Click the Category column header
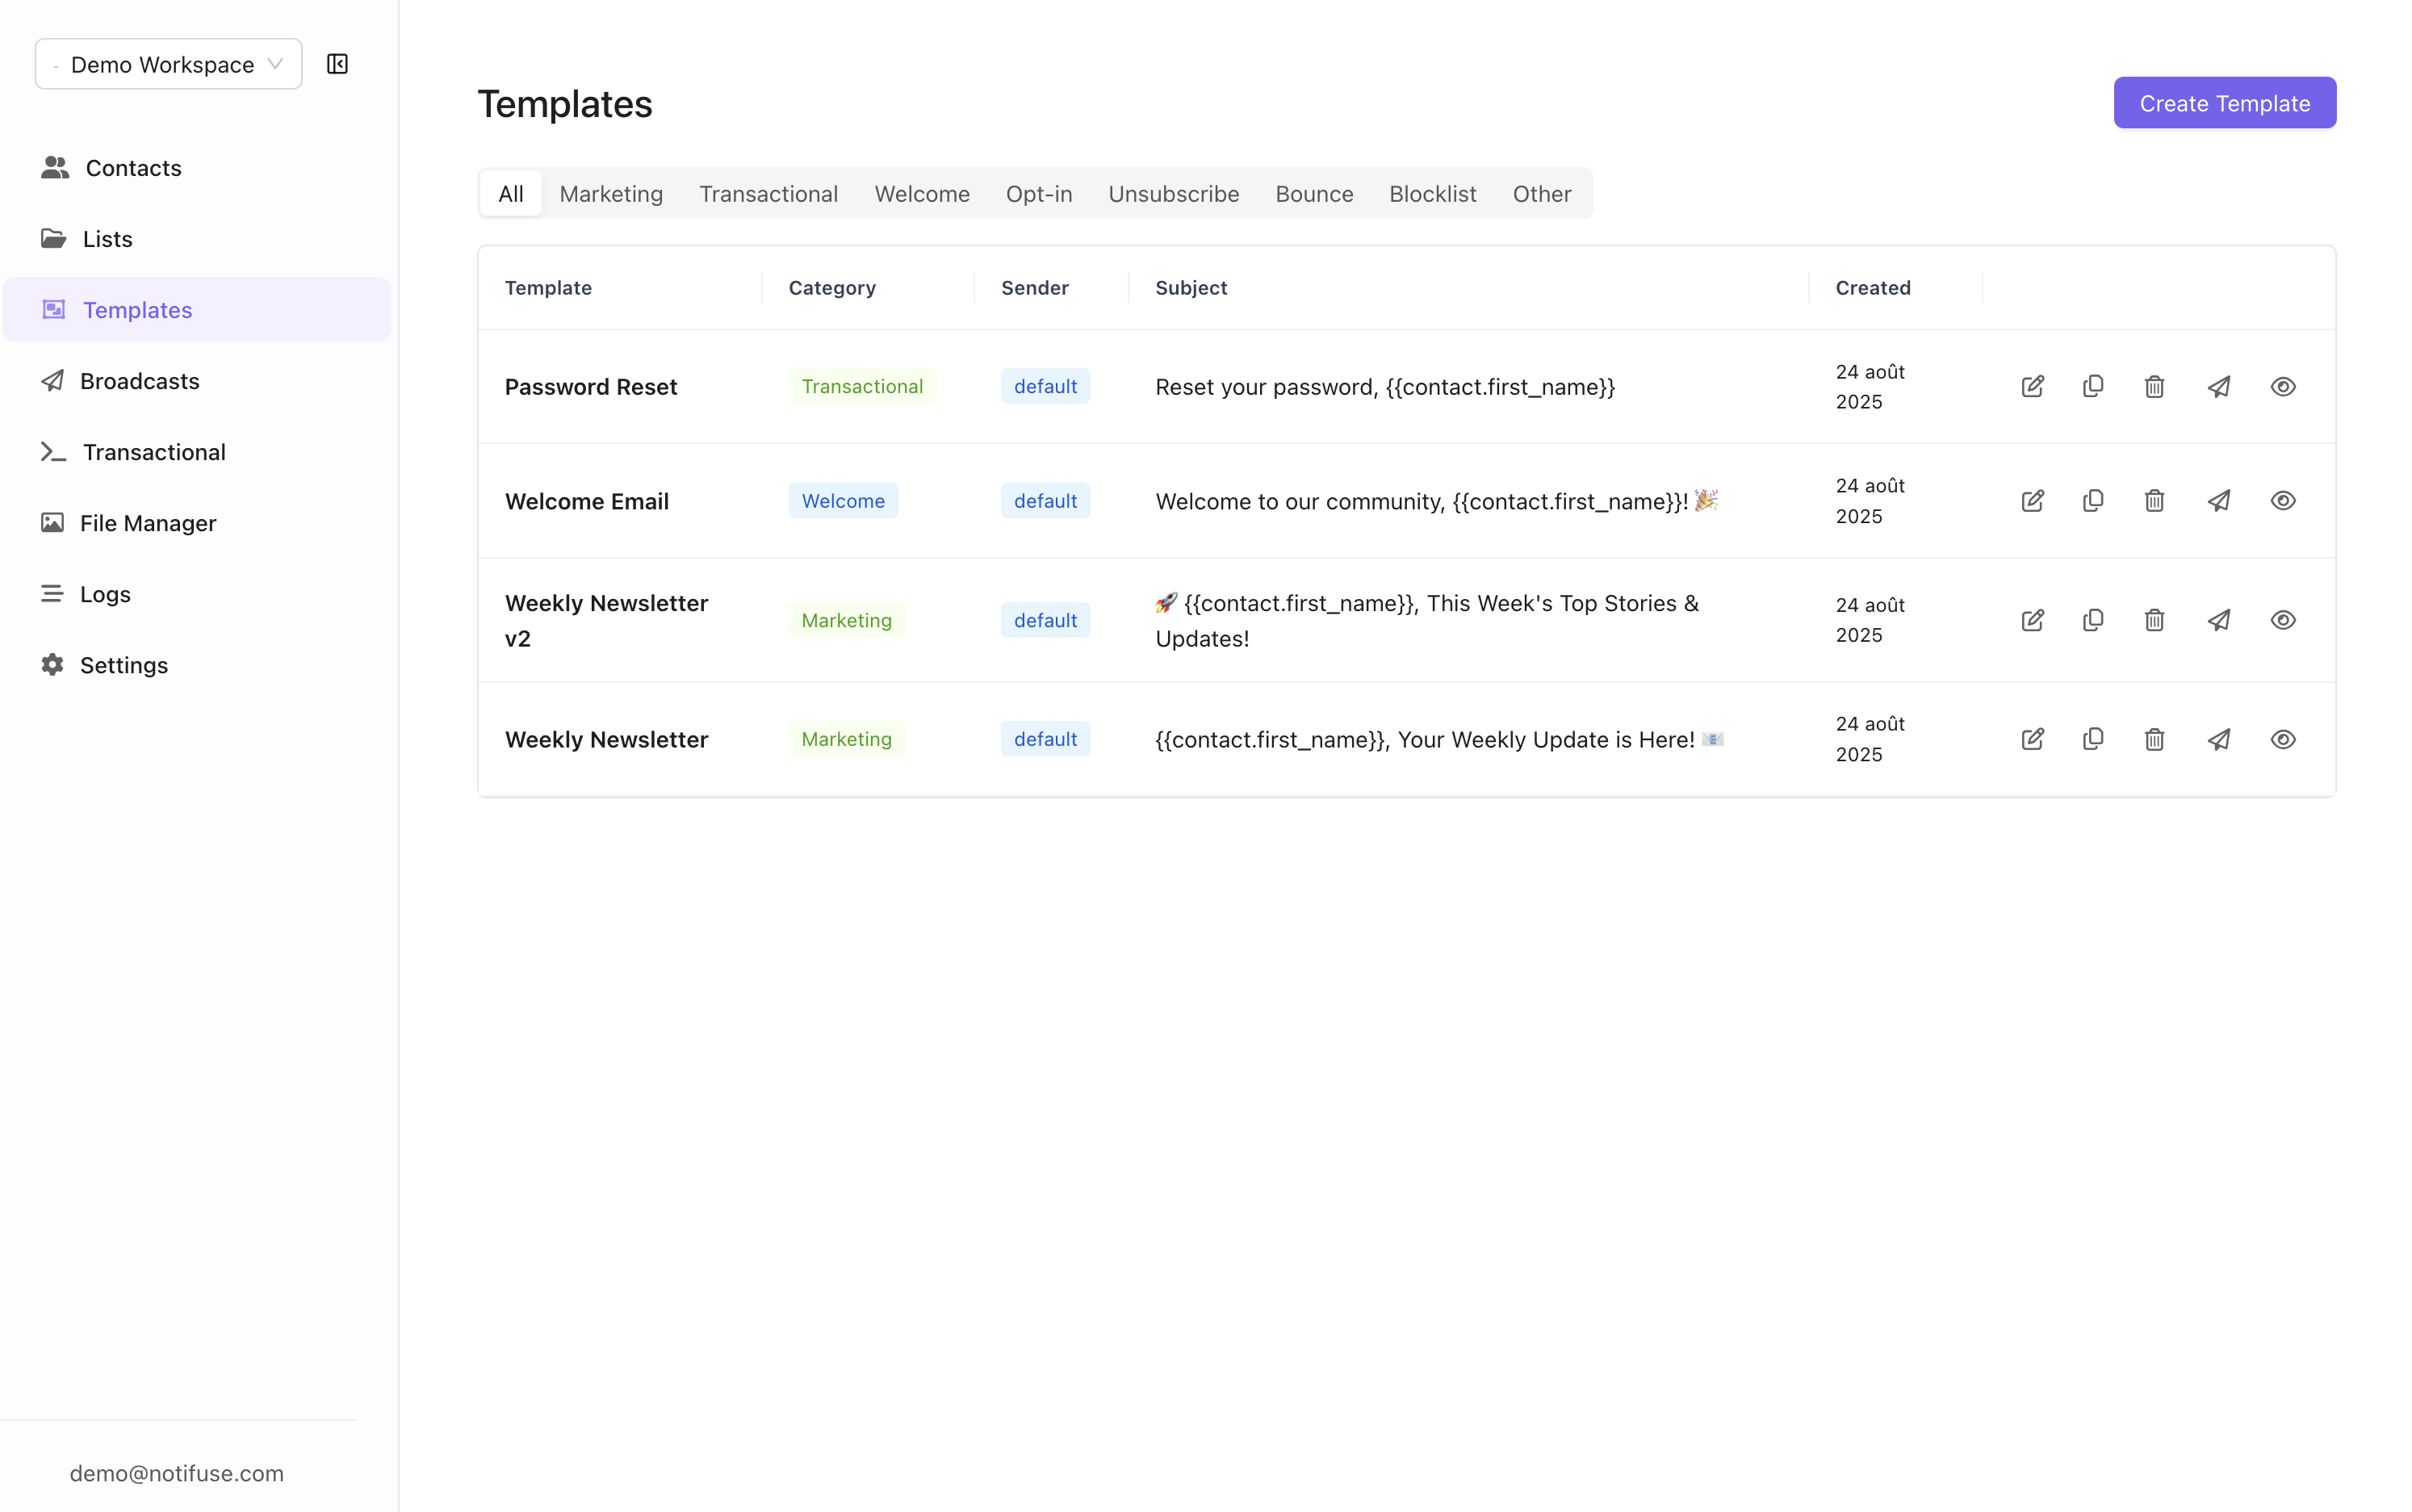The width and height of the screenshot is (2412, 1512). 831,288
